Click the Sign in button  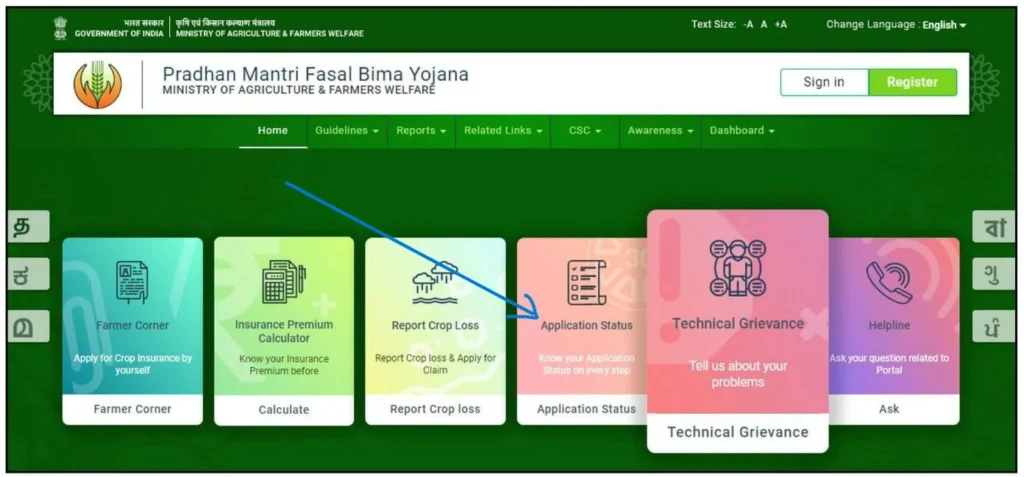click(x=824, y=82)
